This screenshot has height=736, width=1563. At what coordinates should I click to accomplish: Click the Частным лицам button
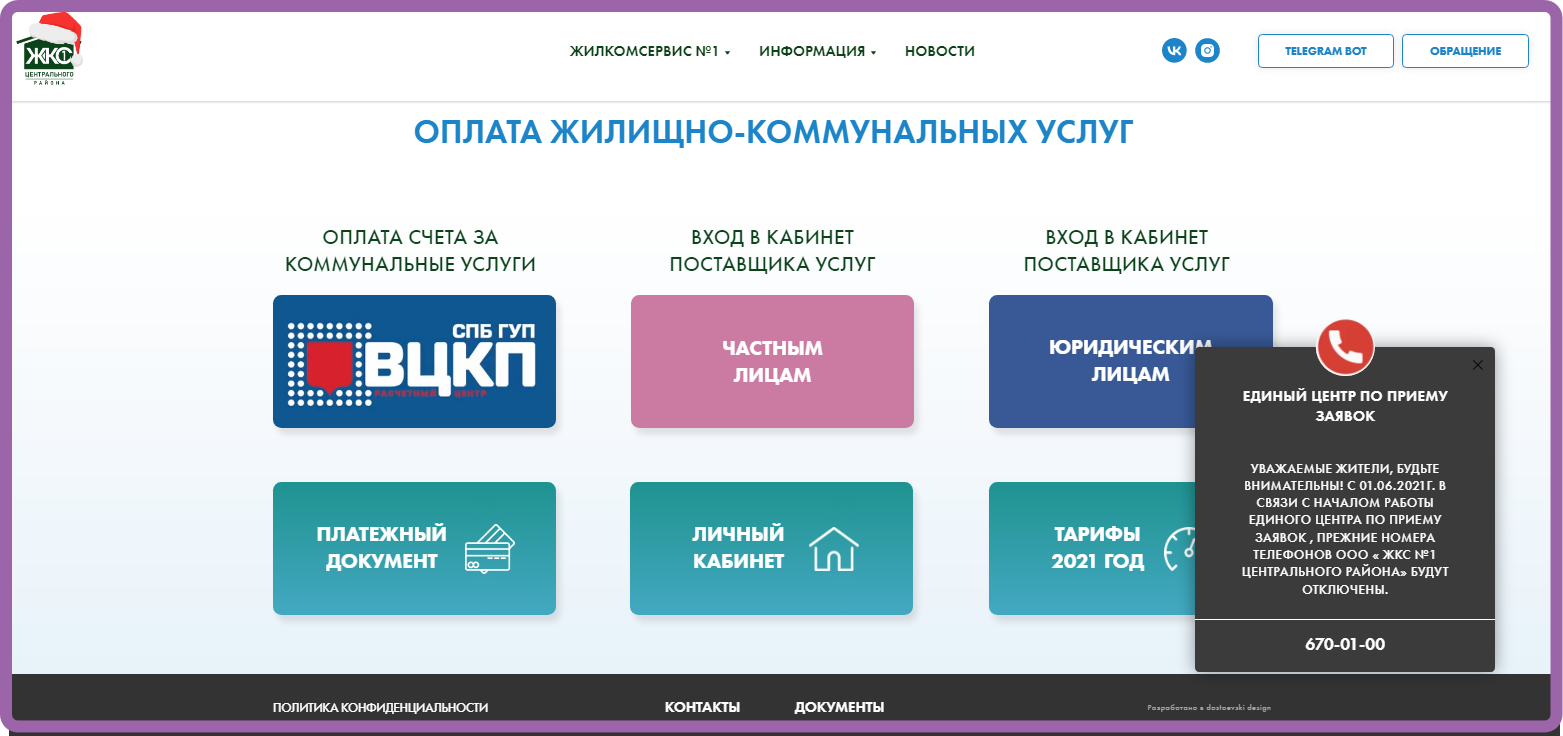click(x=772, y=361)
